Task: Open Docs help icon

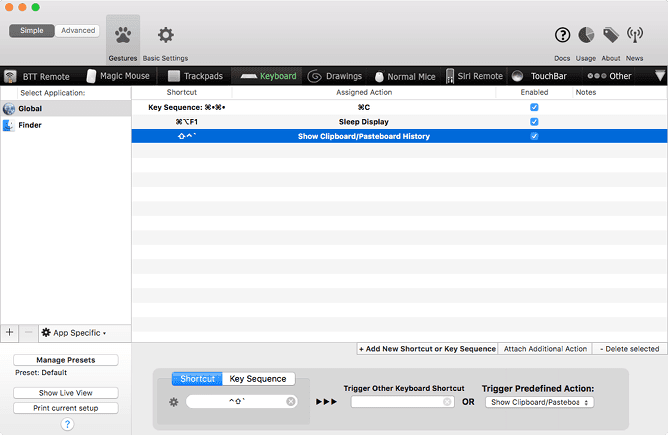Action: coord(562,36)
